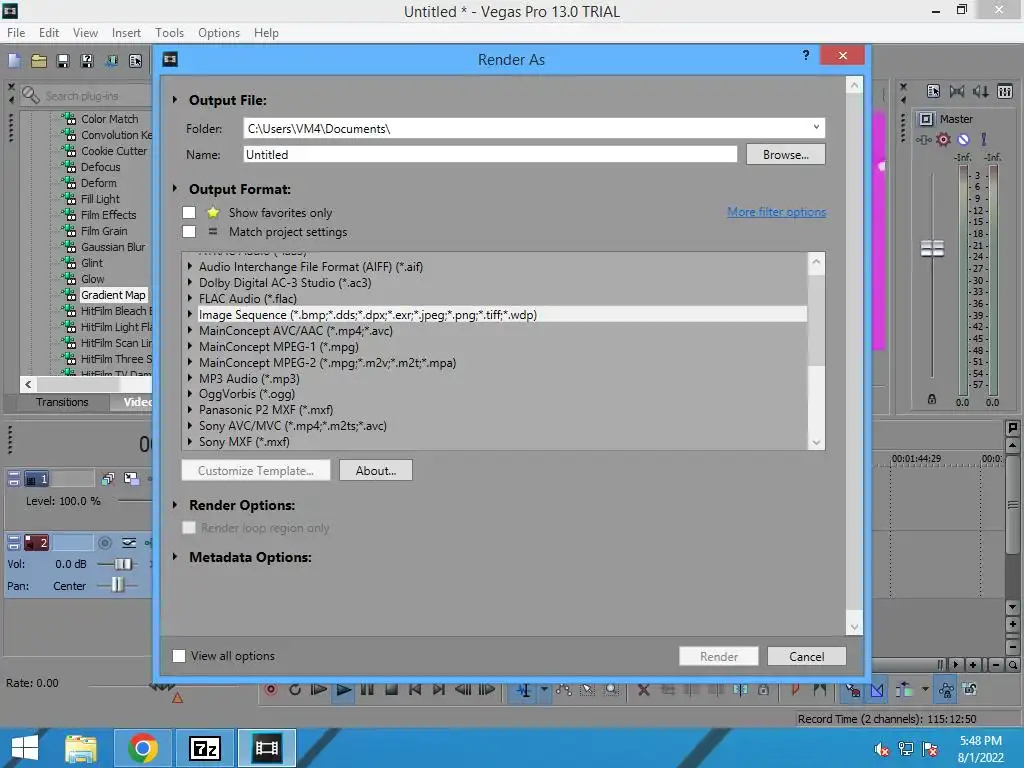Toggle the Master mute icon
Screen dimensions: 1024x768
click(x=963, y=139)
